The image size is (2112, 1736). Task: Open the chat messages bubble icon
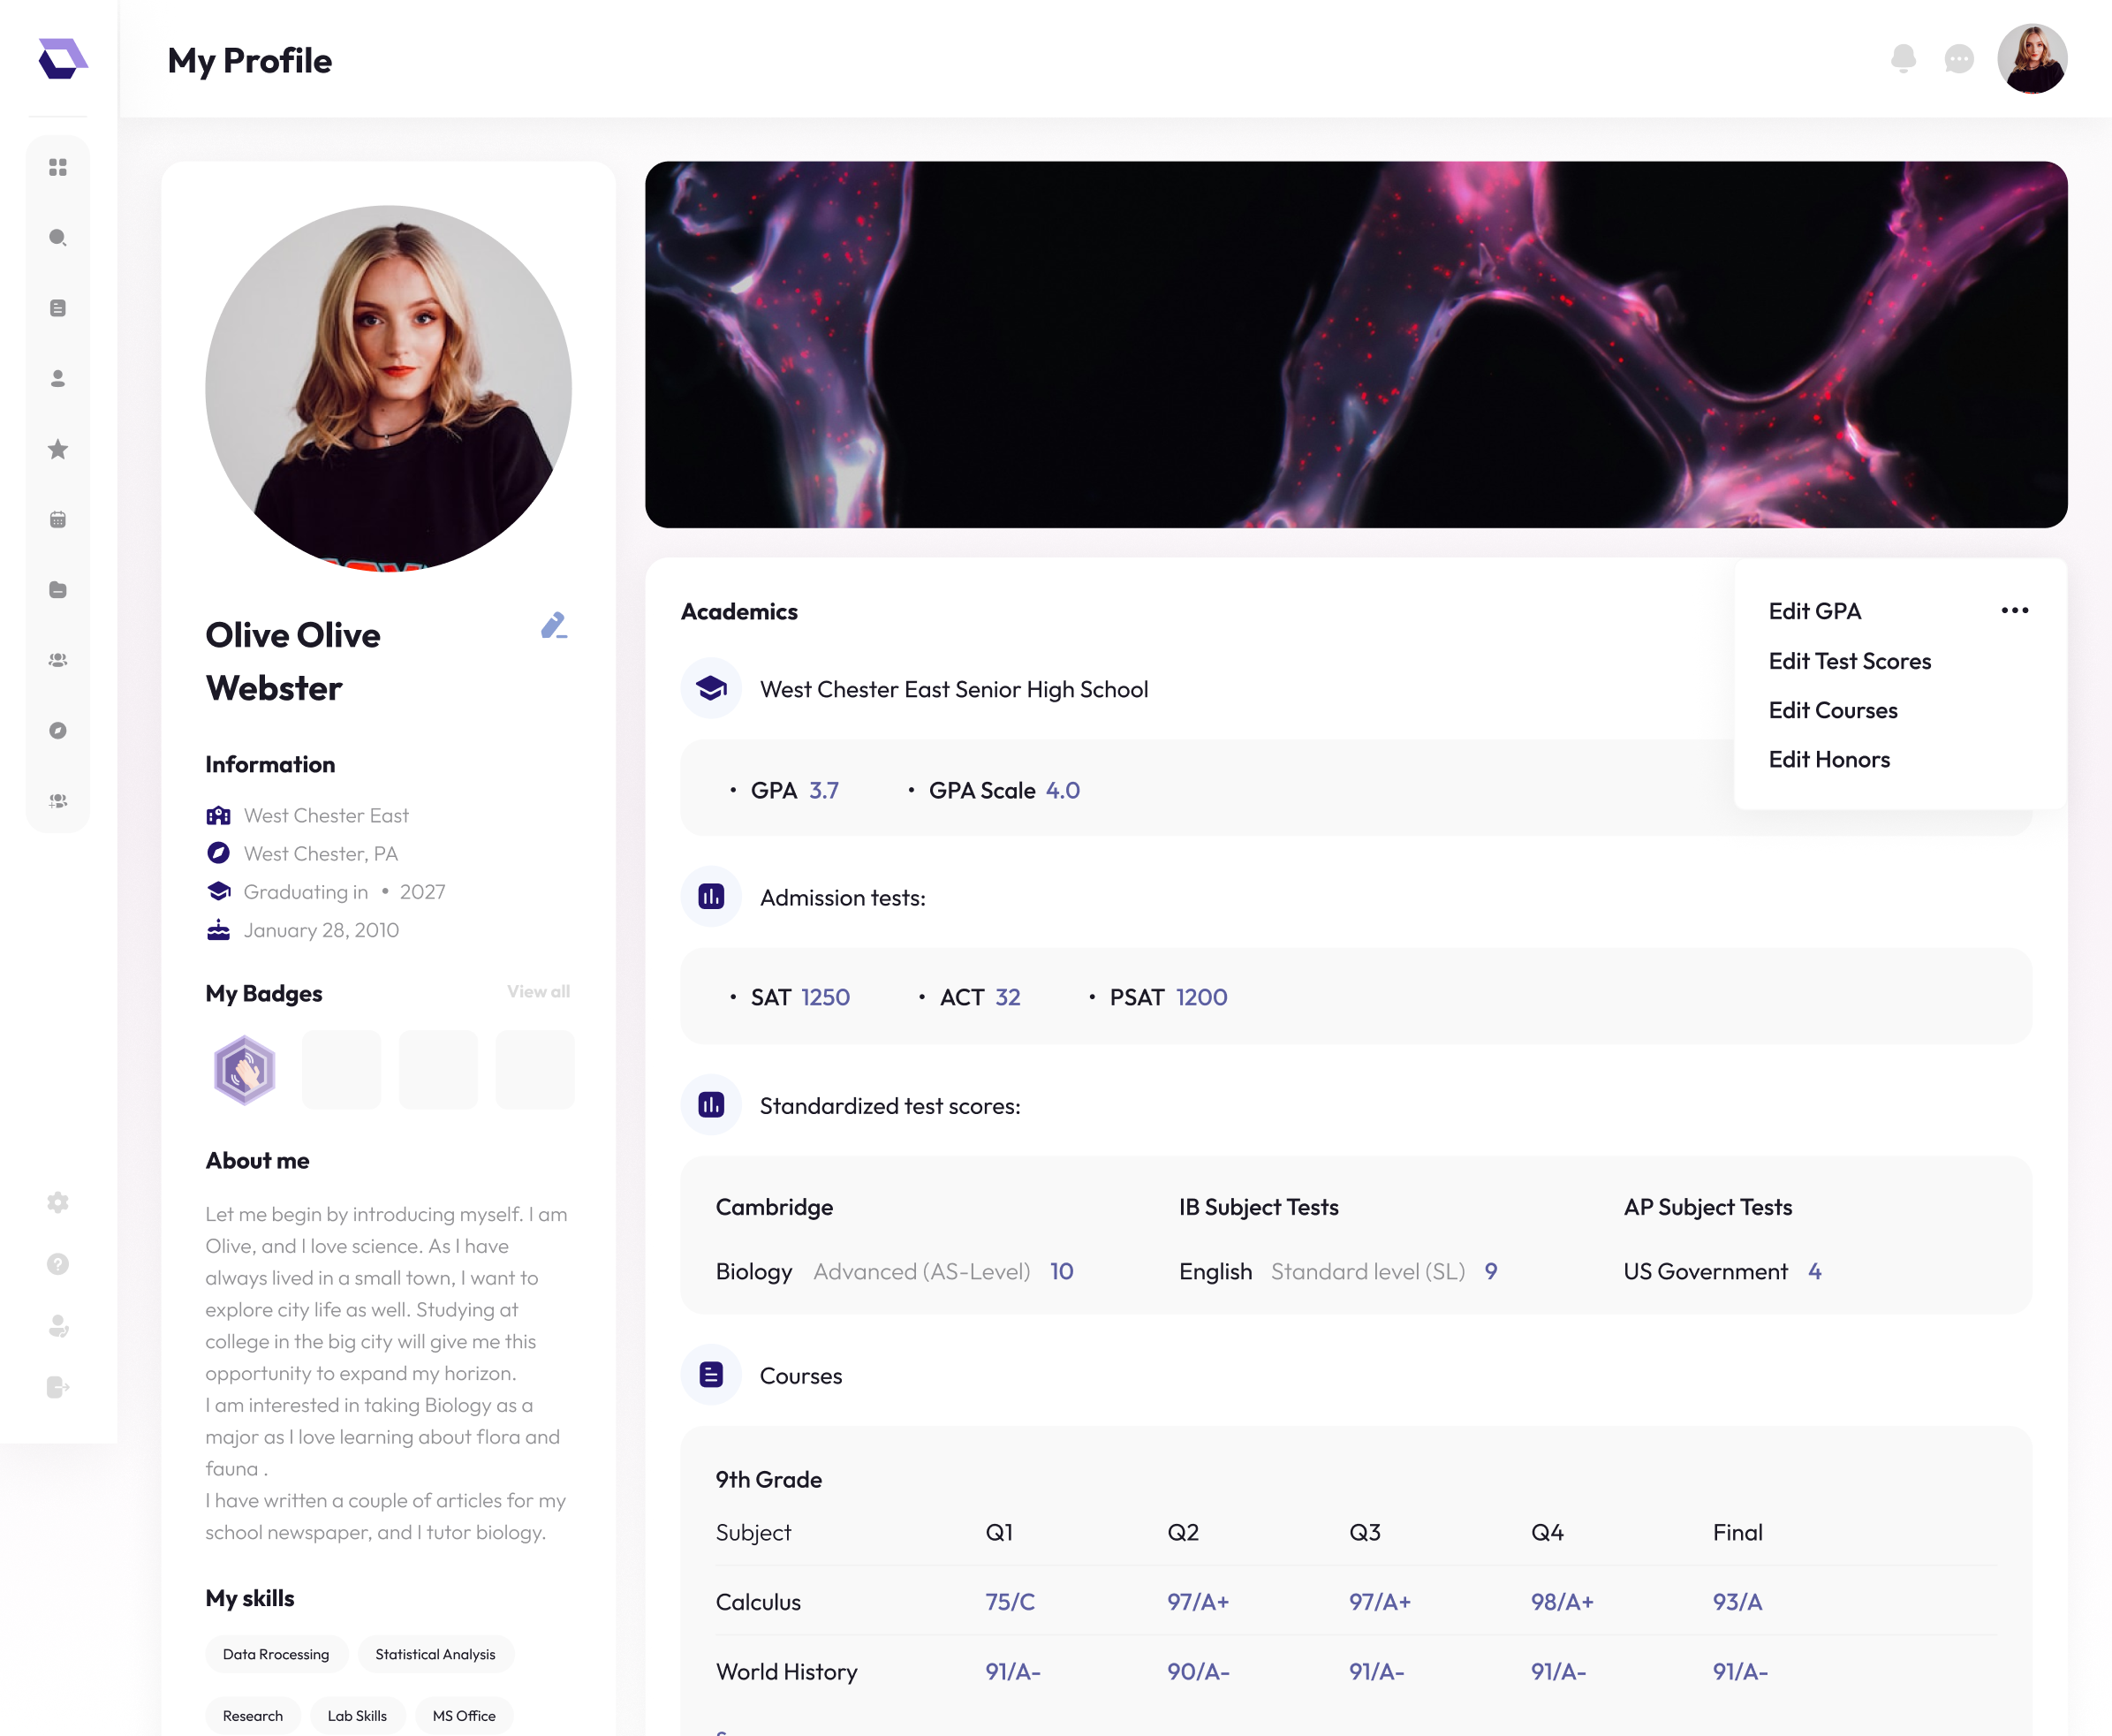(1958, 60)
